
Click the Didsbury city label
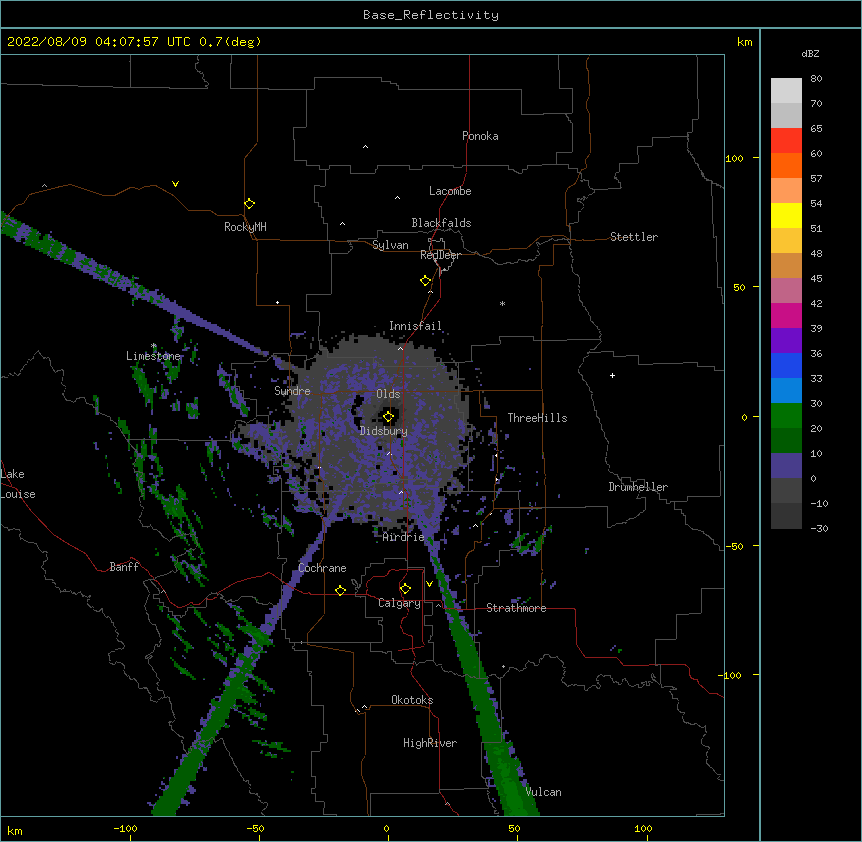point(384,431)
